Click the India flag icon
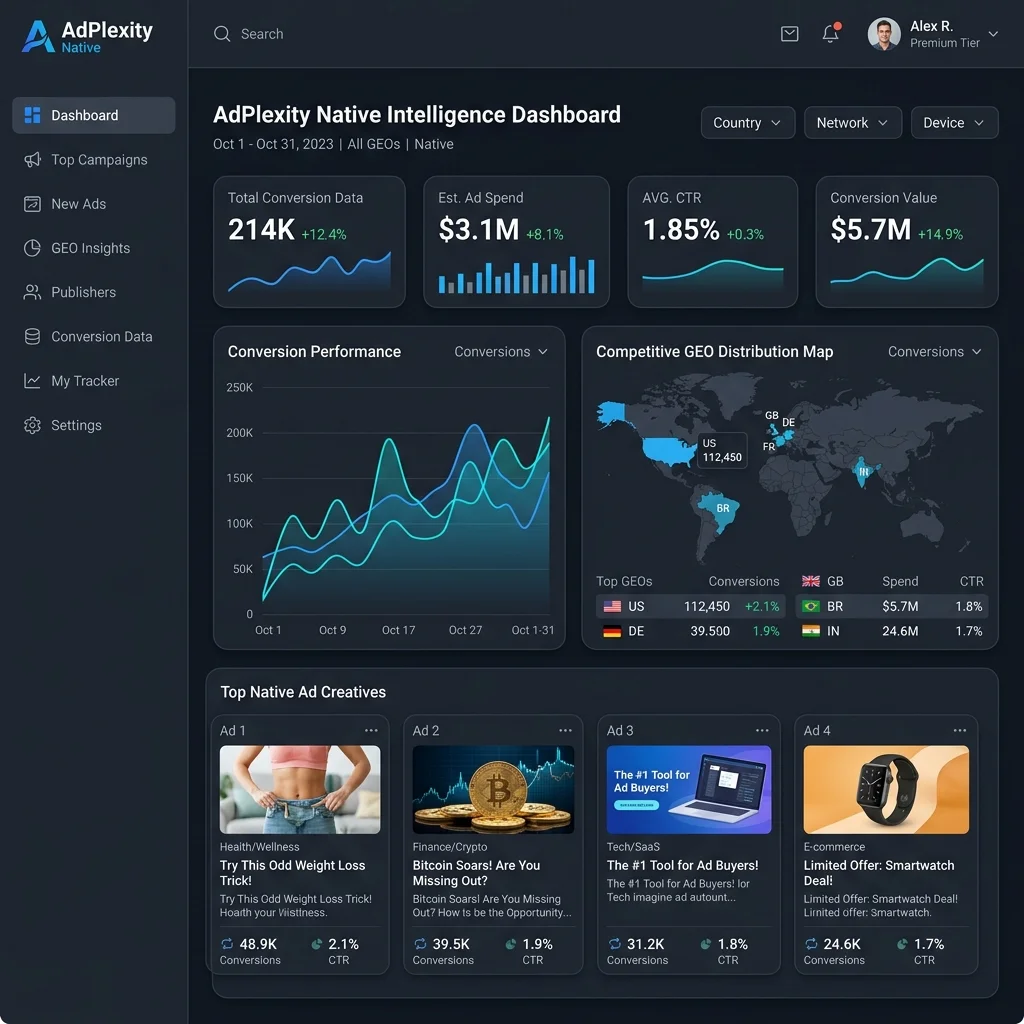Screen dimensions: 1024x1024 (x=810, y=631)
